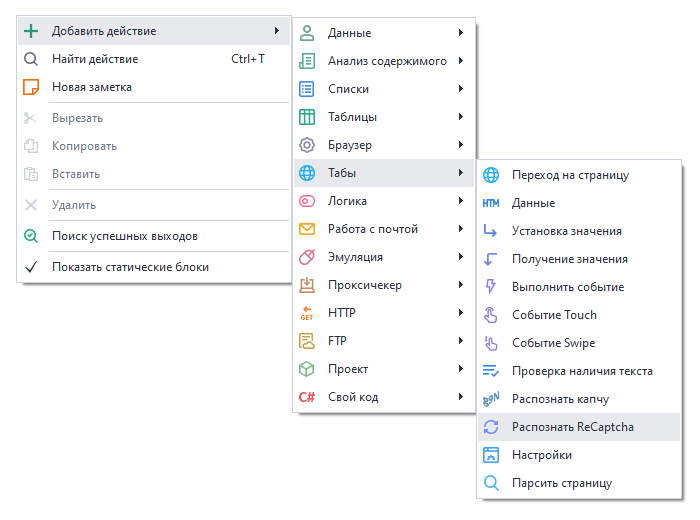Click the C# icon for Свой код
This screenshot has width=700, height=520.
click(307, 397)
